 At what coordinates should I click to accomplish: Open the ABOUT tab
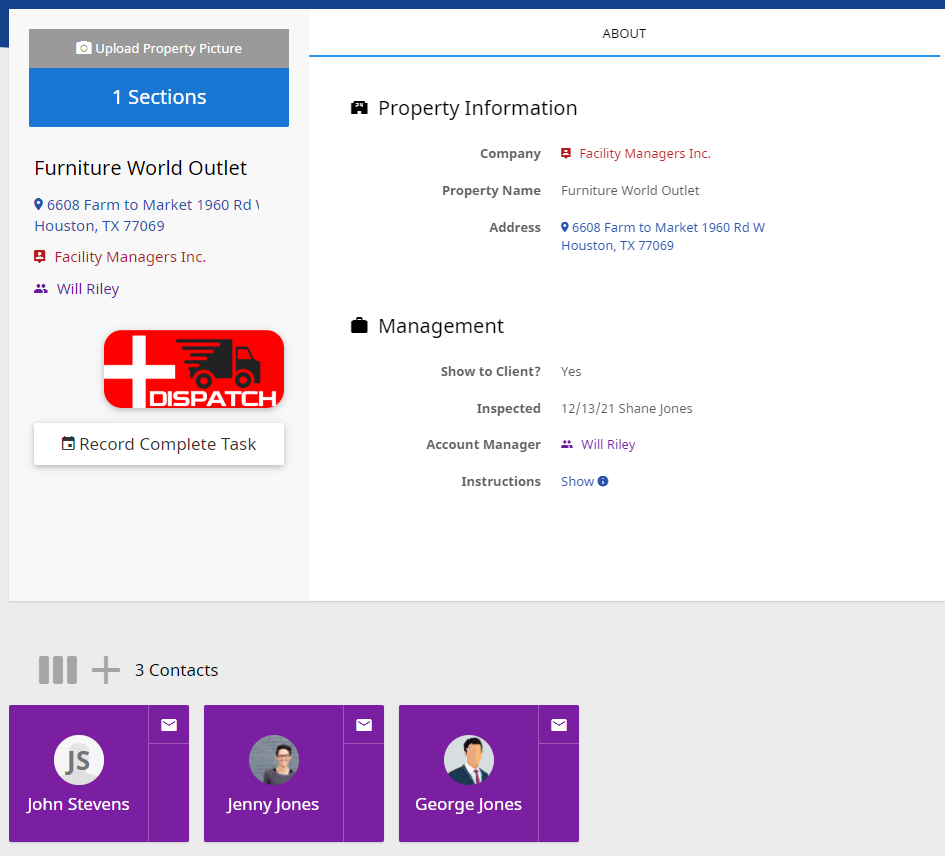coord(624,34)
